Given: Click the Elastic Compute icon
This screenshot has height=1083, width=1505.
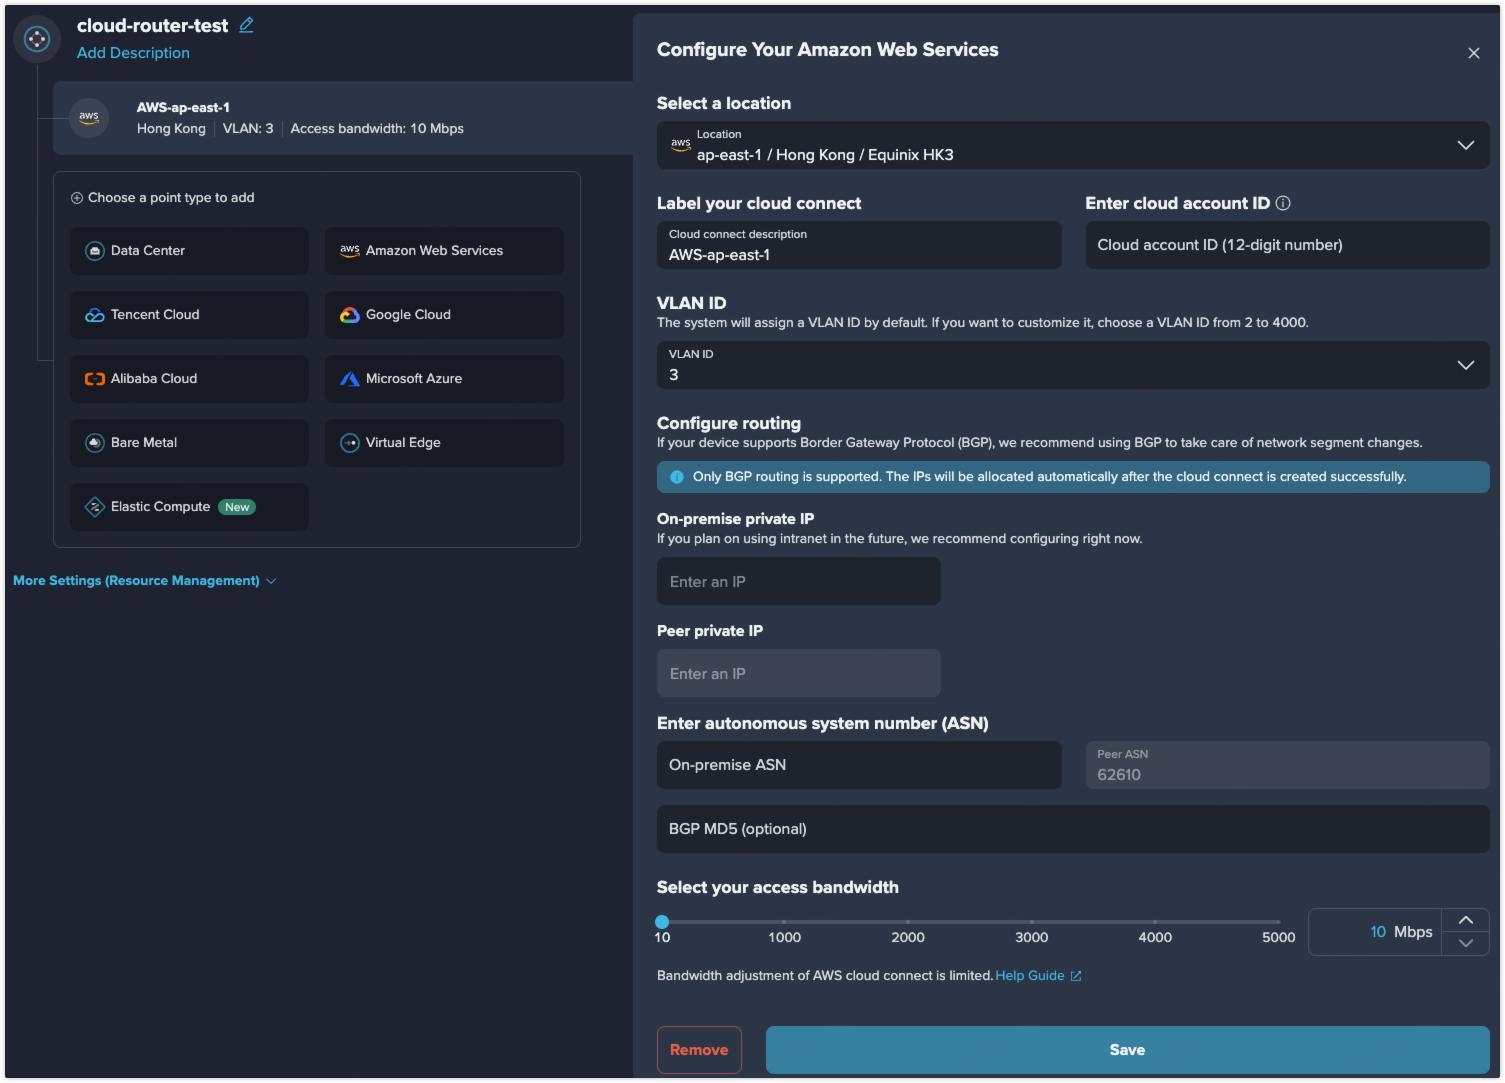Looking at the screenshot, I should 95,507.
